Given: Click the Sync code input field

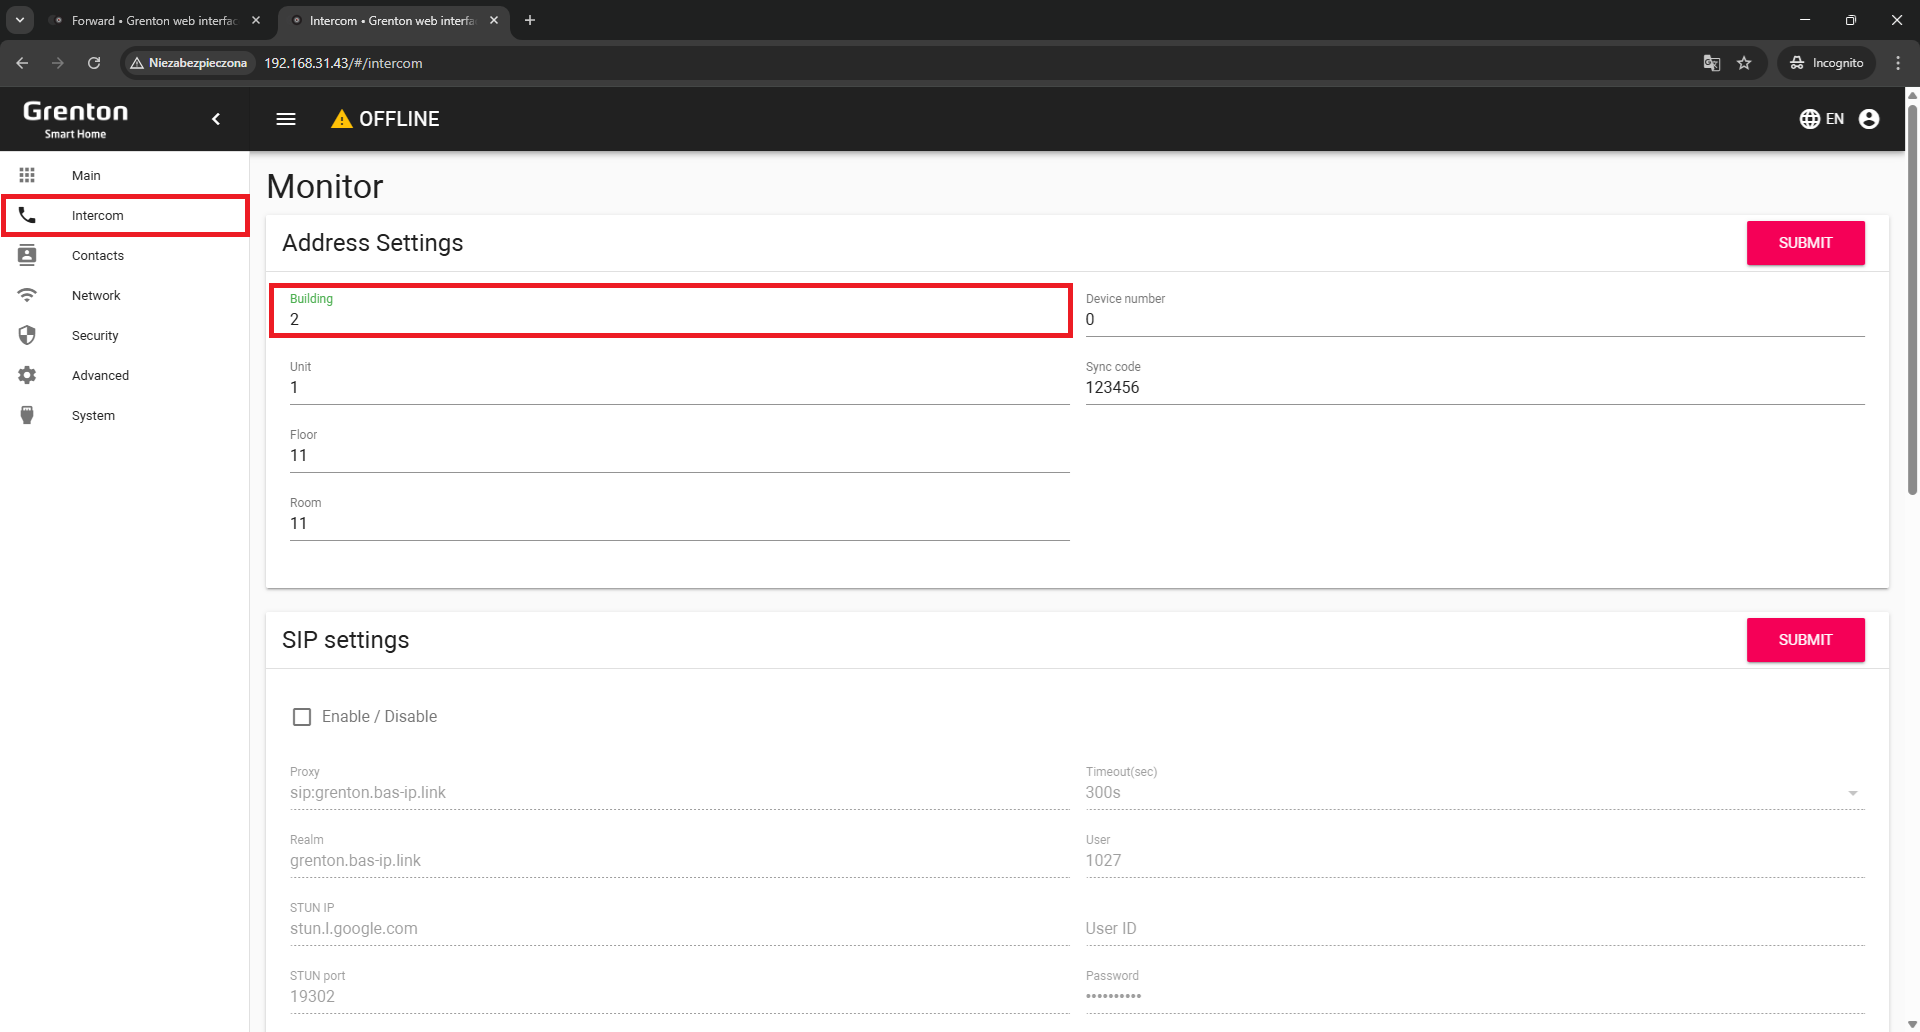Looking at the screenshot, I should pyautogui.click(x=1474, y=388).
